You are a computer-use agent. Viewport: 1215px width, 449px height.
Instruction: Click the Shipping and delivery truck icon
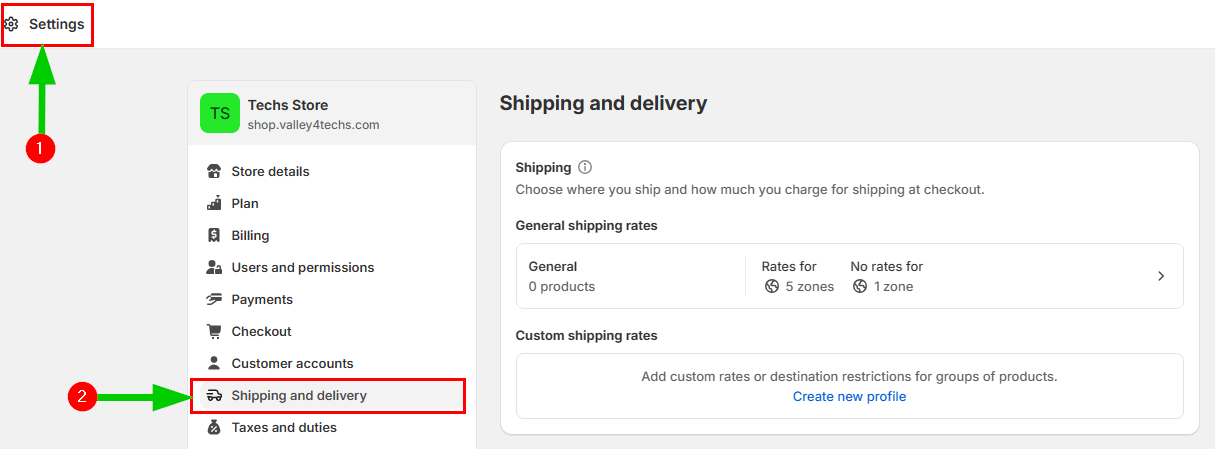pos(214,395)
